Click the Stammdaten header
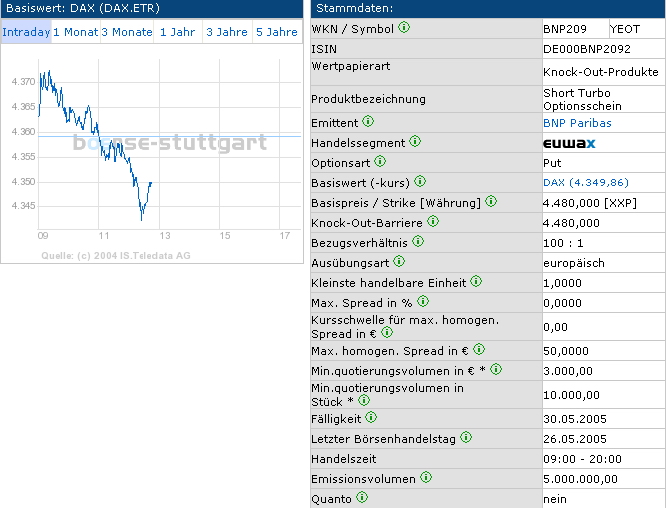The height and width of the screenshot is (508, 666). [488, 8]
